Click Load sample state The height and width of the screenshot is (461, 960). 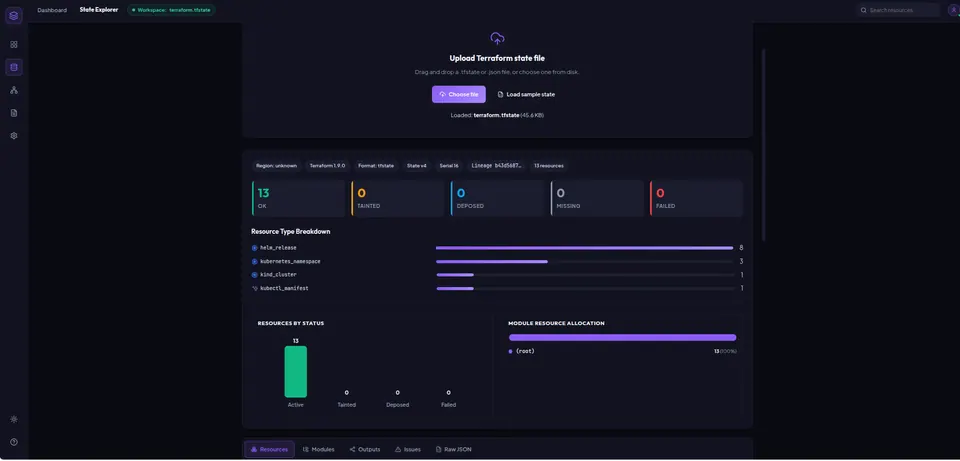coord(527,94)
